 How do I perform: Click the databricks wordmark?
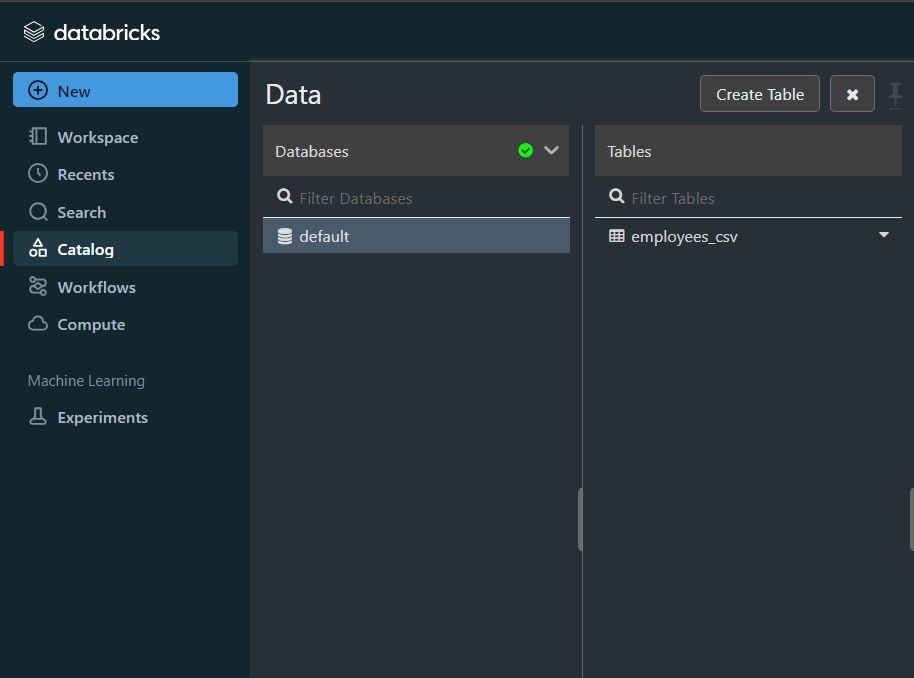tap(107, 33)
